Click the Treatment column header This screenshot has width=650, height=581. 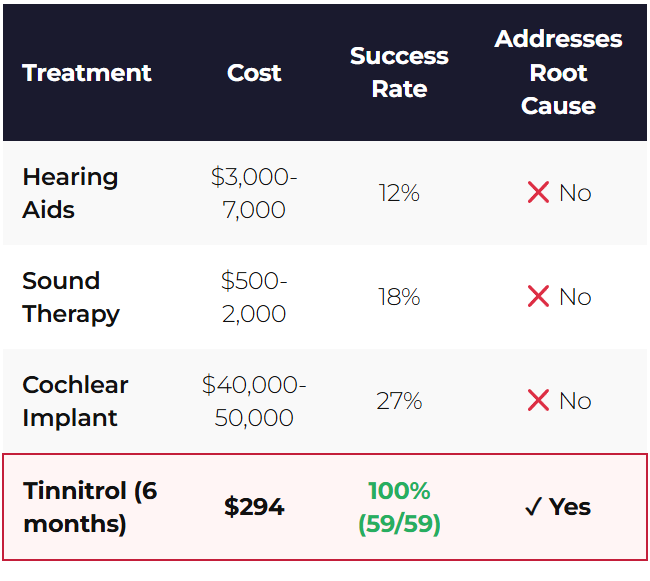click(x=87, y=73)
